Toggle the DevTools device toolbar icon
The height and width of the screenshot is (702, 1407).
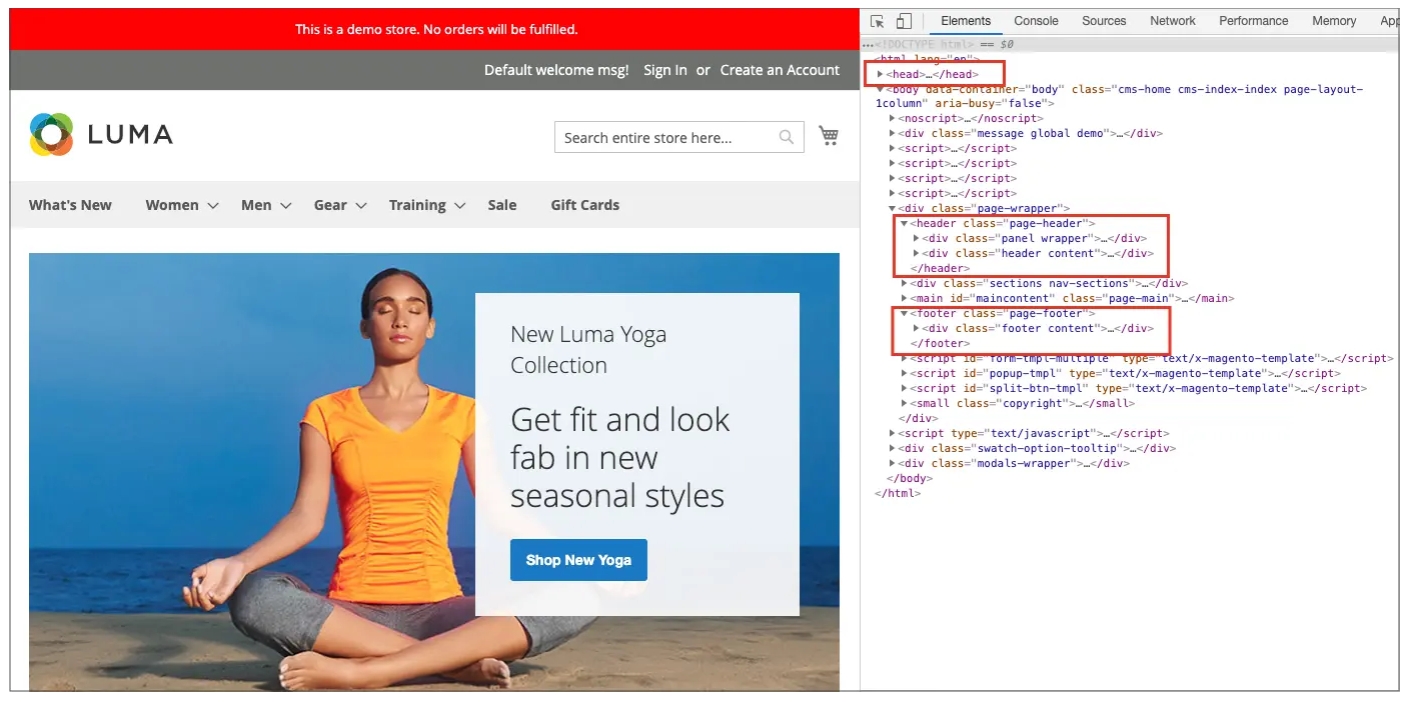pyautogui.click(x=903, y=21)
